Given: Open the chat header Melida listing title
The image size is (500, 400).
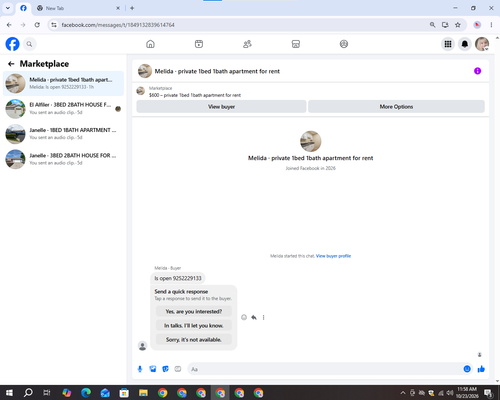Looking at the screenshot, I should (217, 71).
